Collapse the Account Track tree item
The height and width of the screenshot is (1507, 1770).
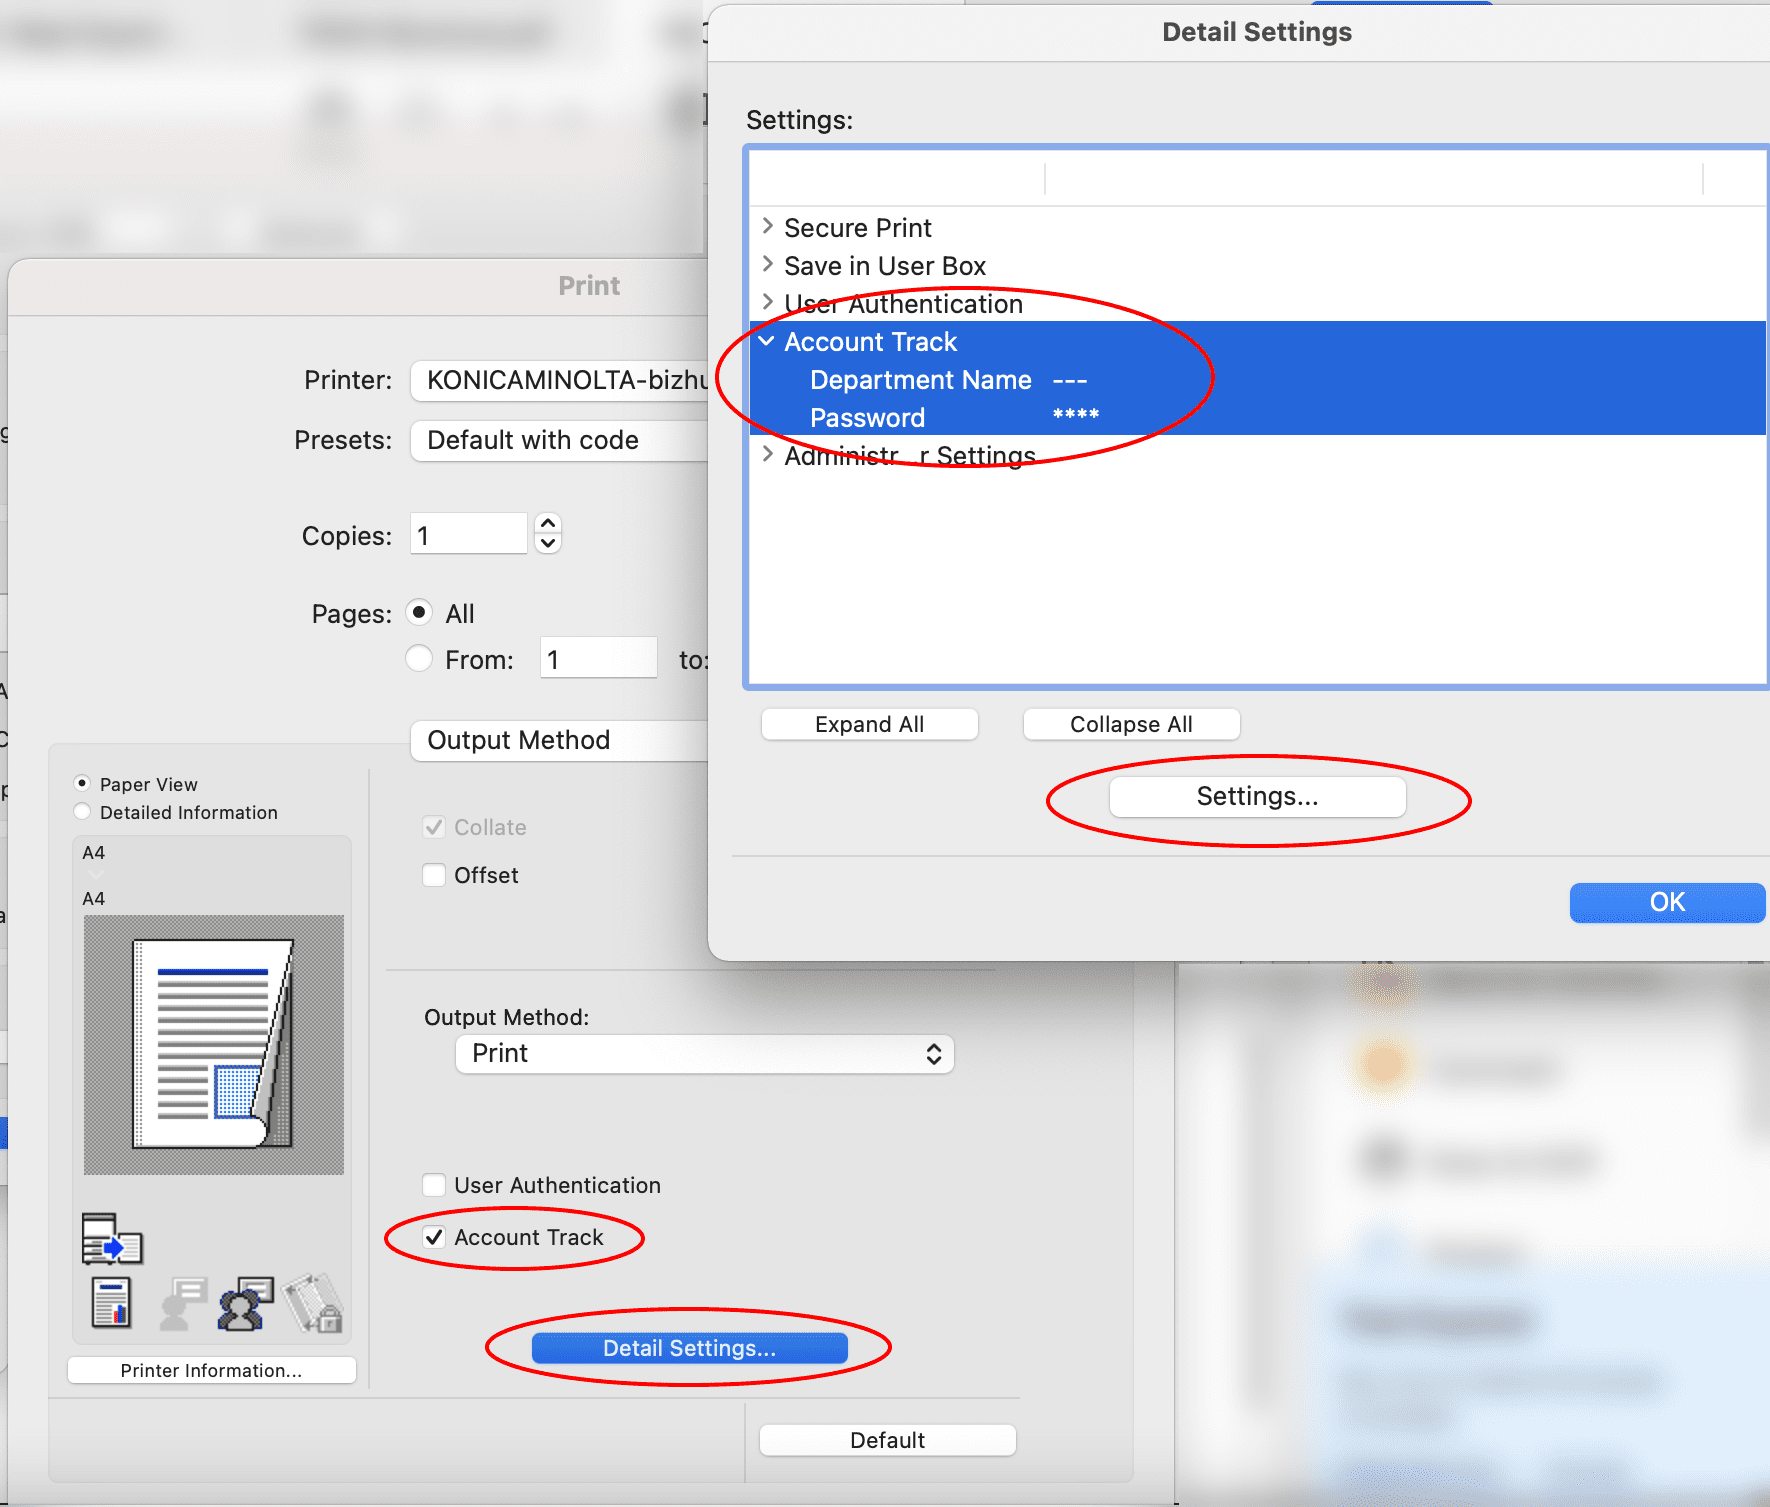(x=767, y=341)
